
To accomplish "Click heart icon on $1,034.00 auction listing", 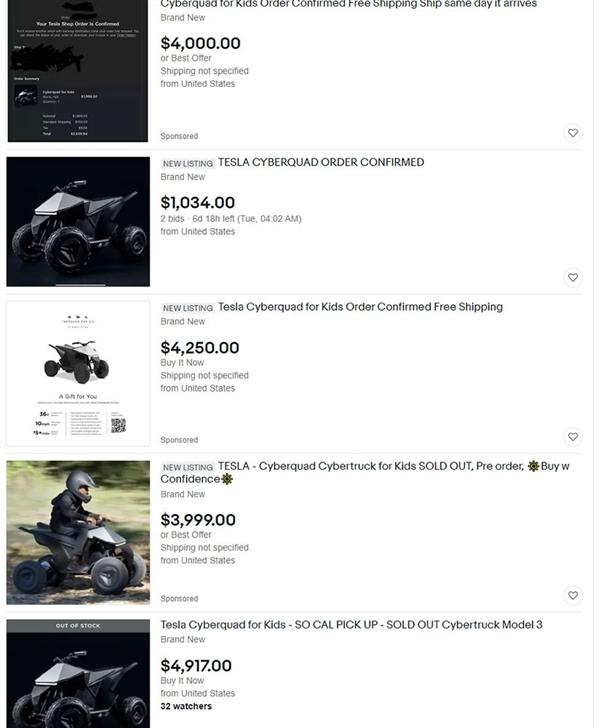I will tap(573, 278).
